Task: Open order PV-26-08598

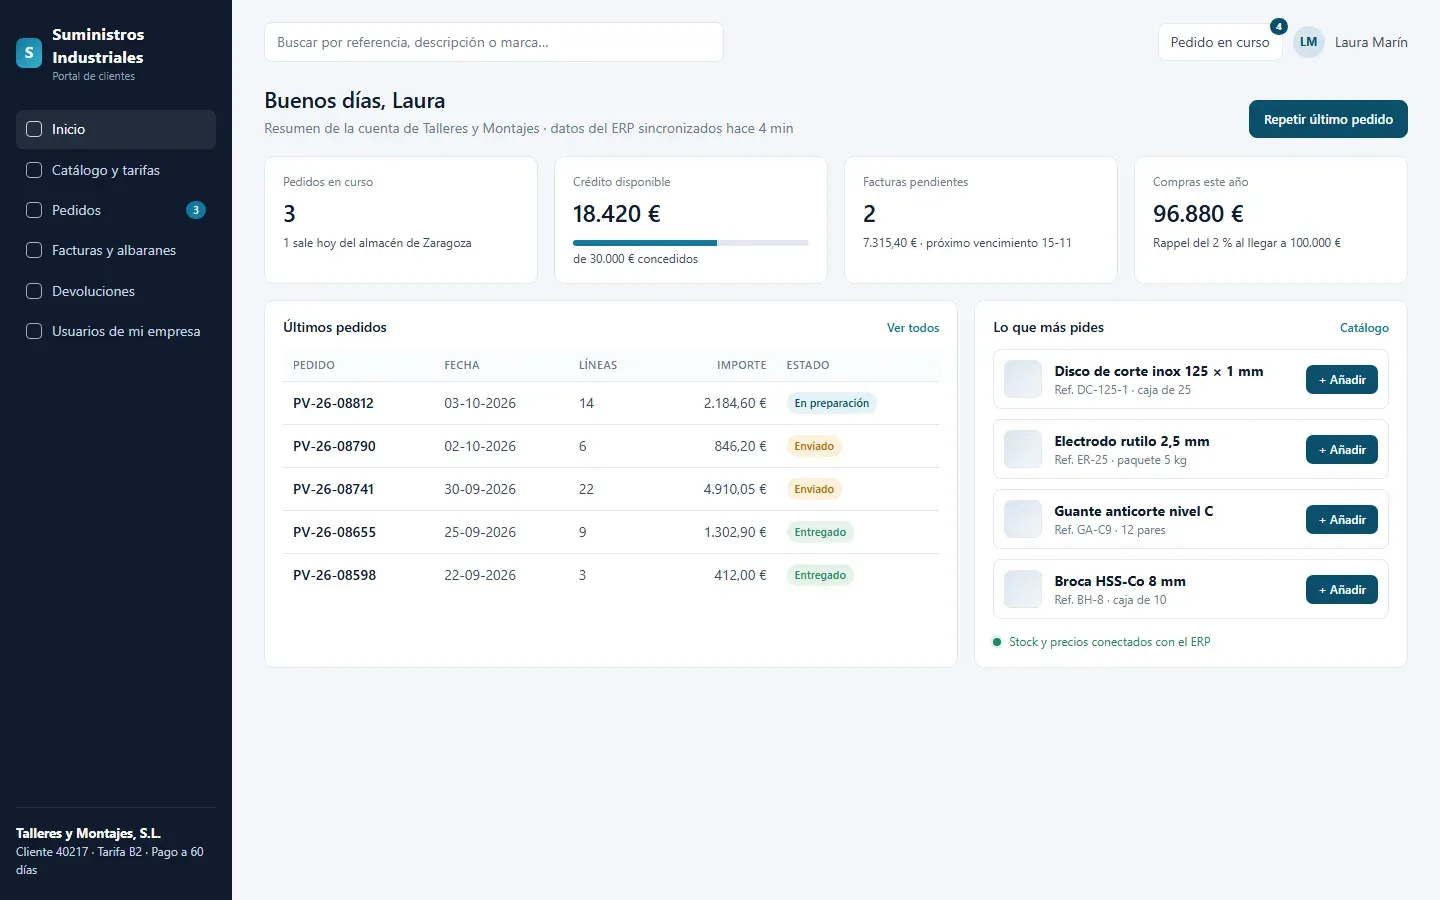Action: [x=334, y=575]
